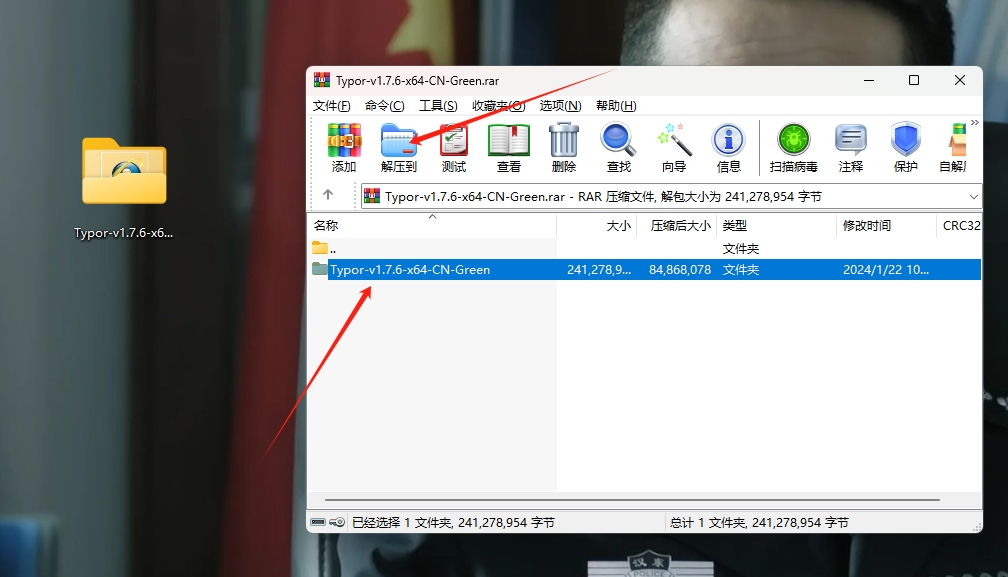The width and height of the screenshot is (1008, 577).
Task: Open the Options (选项) menu
Action: [561, 106]
